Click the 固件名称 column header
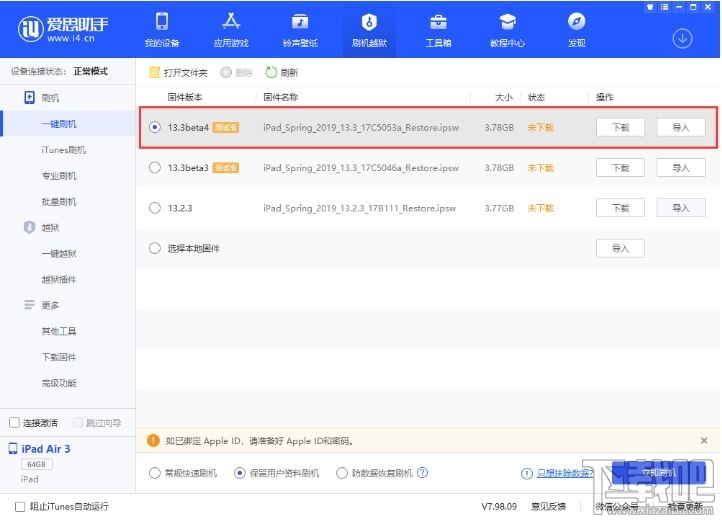Screen dimensions: 722x520 pyautogui.click(x=280, y=97)
